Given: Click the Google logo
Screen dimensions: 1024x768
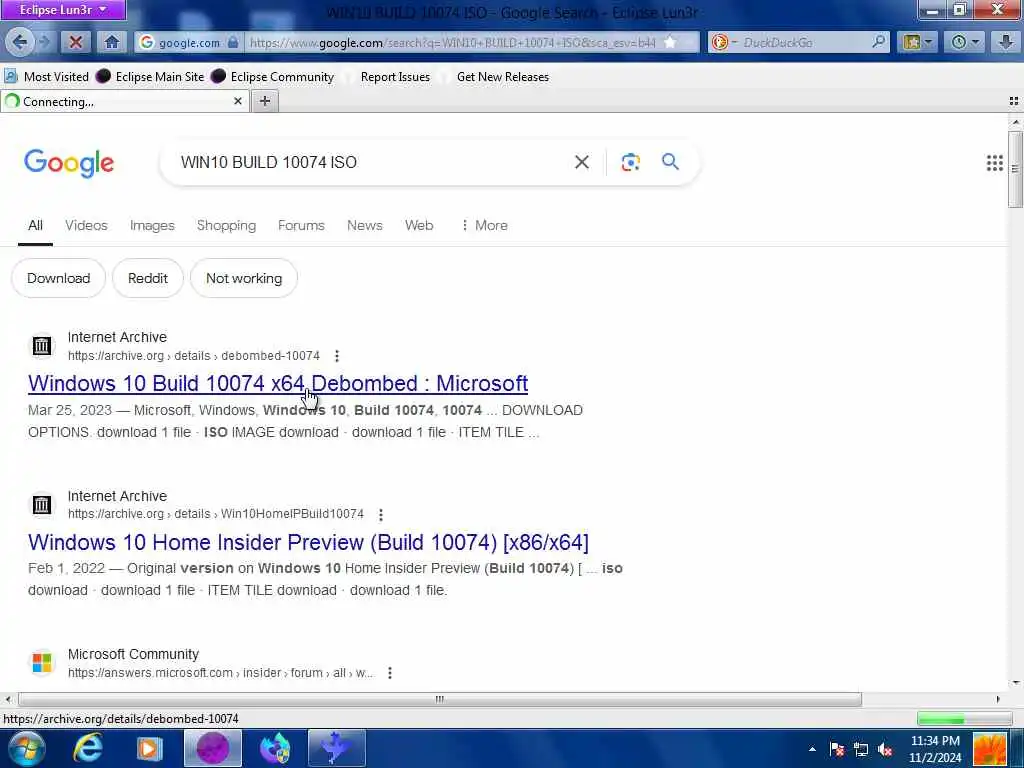Looking at the screenshot, I should tap(69, 163).
